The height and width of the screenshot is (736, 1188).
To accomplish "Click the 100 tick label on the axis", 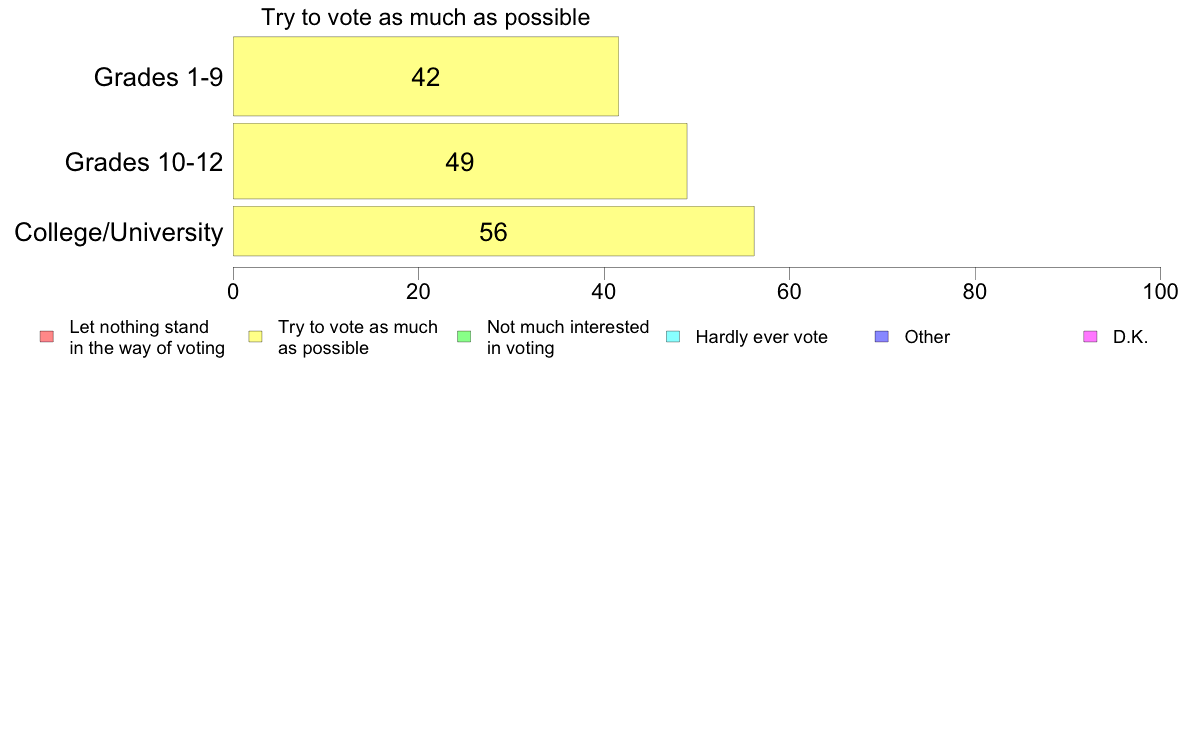I will pyautogui.click(x=1161, y=292).
